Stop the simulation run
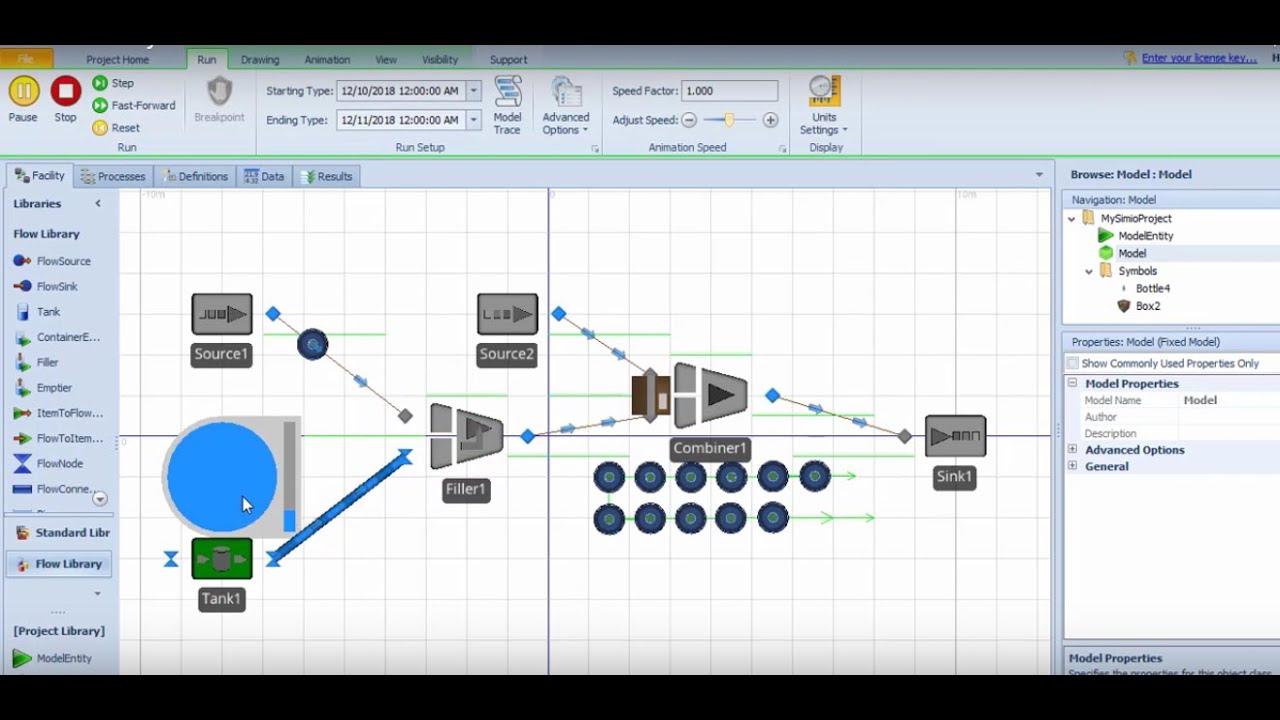The height and width of the screenshot is (720, 1280). (65, 100)
